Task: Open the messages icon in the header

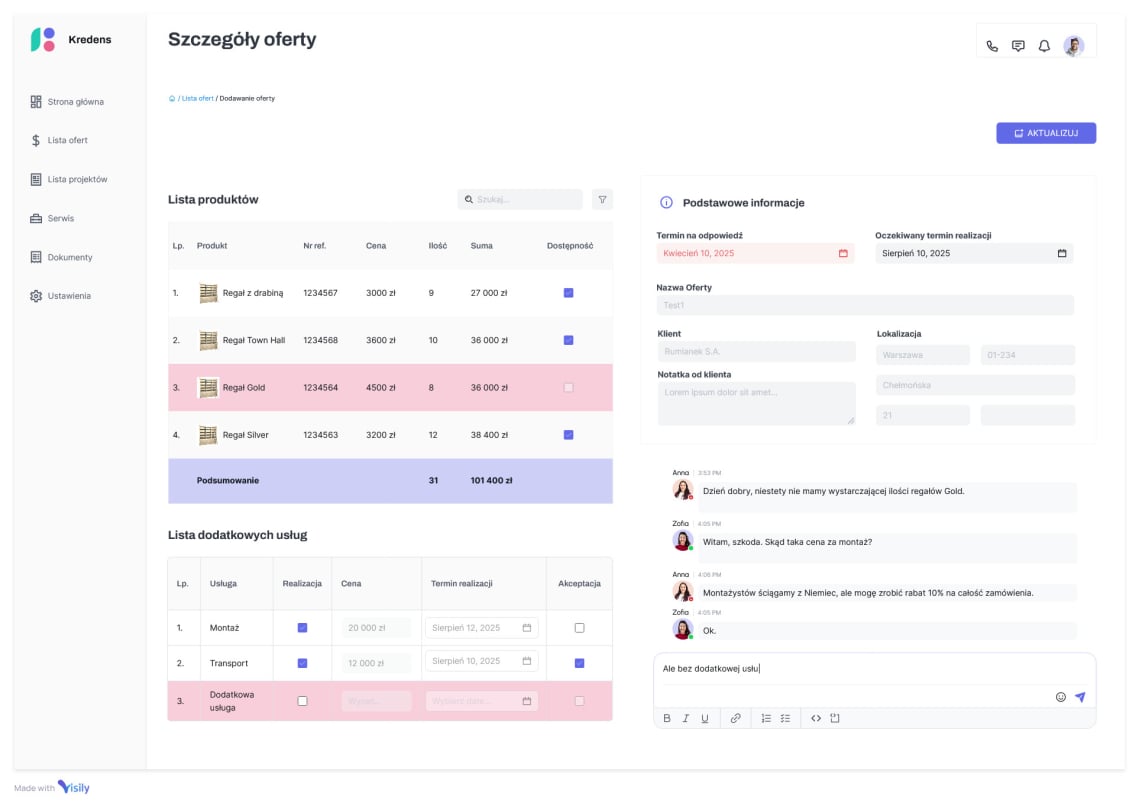Action: (1018, 46)
